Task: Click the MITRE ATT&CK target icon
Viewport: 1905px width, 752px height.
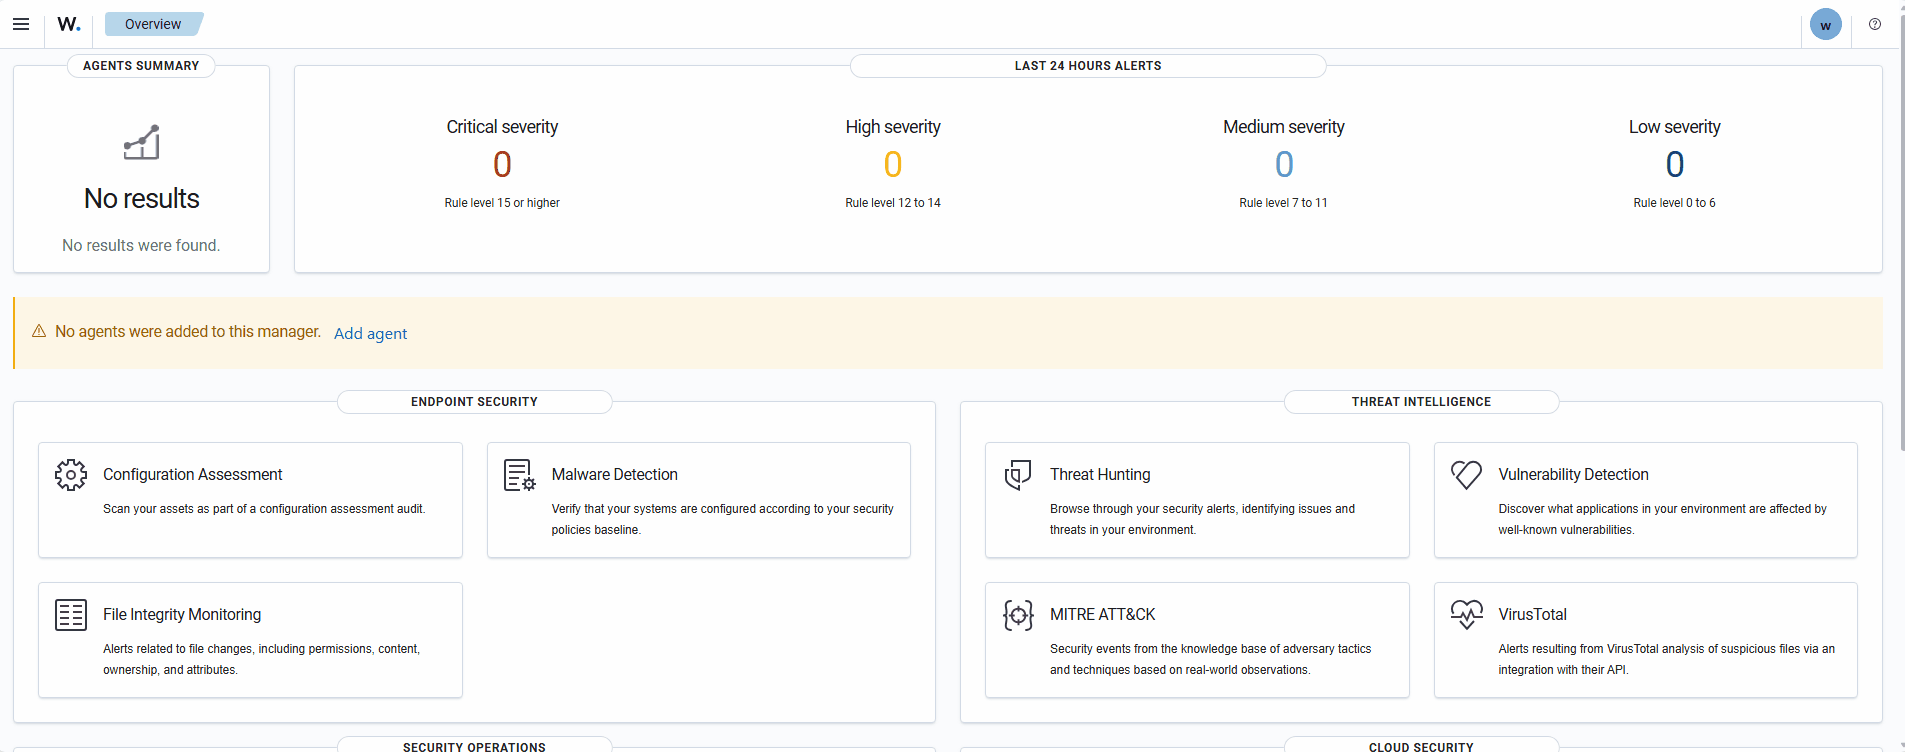Action: (1018, 615)
